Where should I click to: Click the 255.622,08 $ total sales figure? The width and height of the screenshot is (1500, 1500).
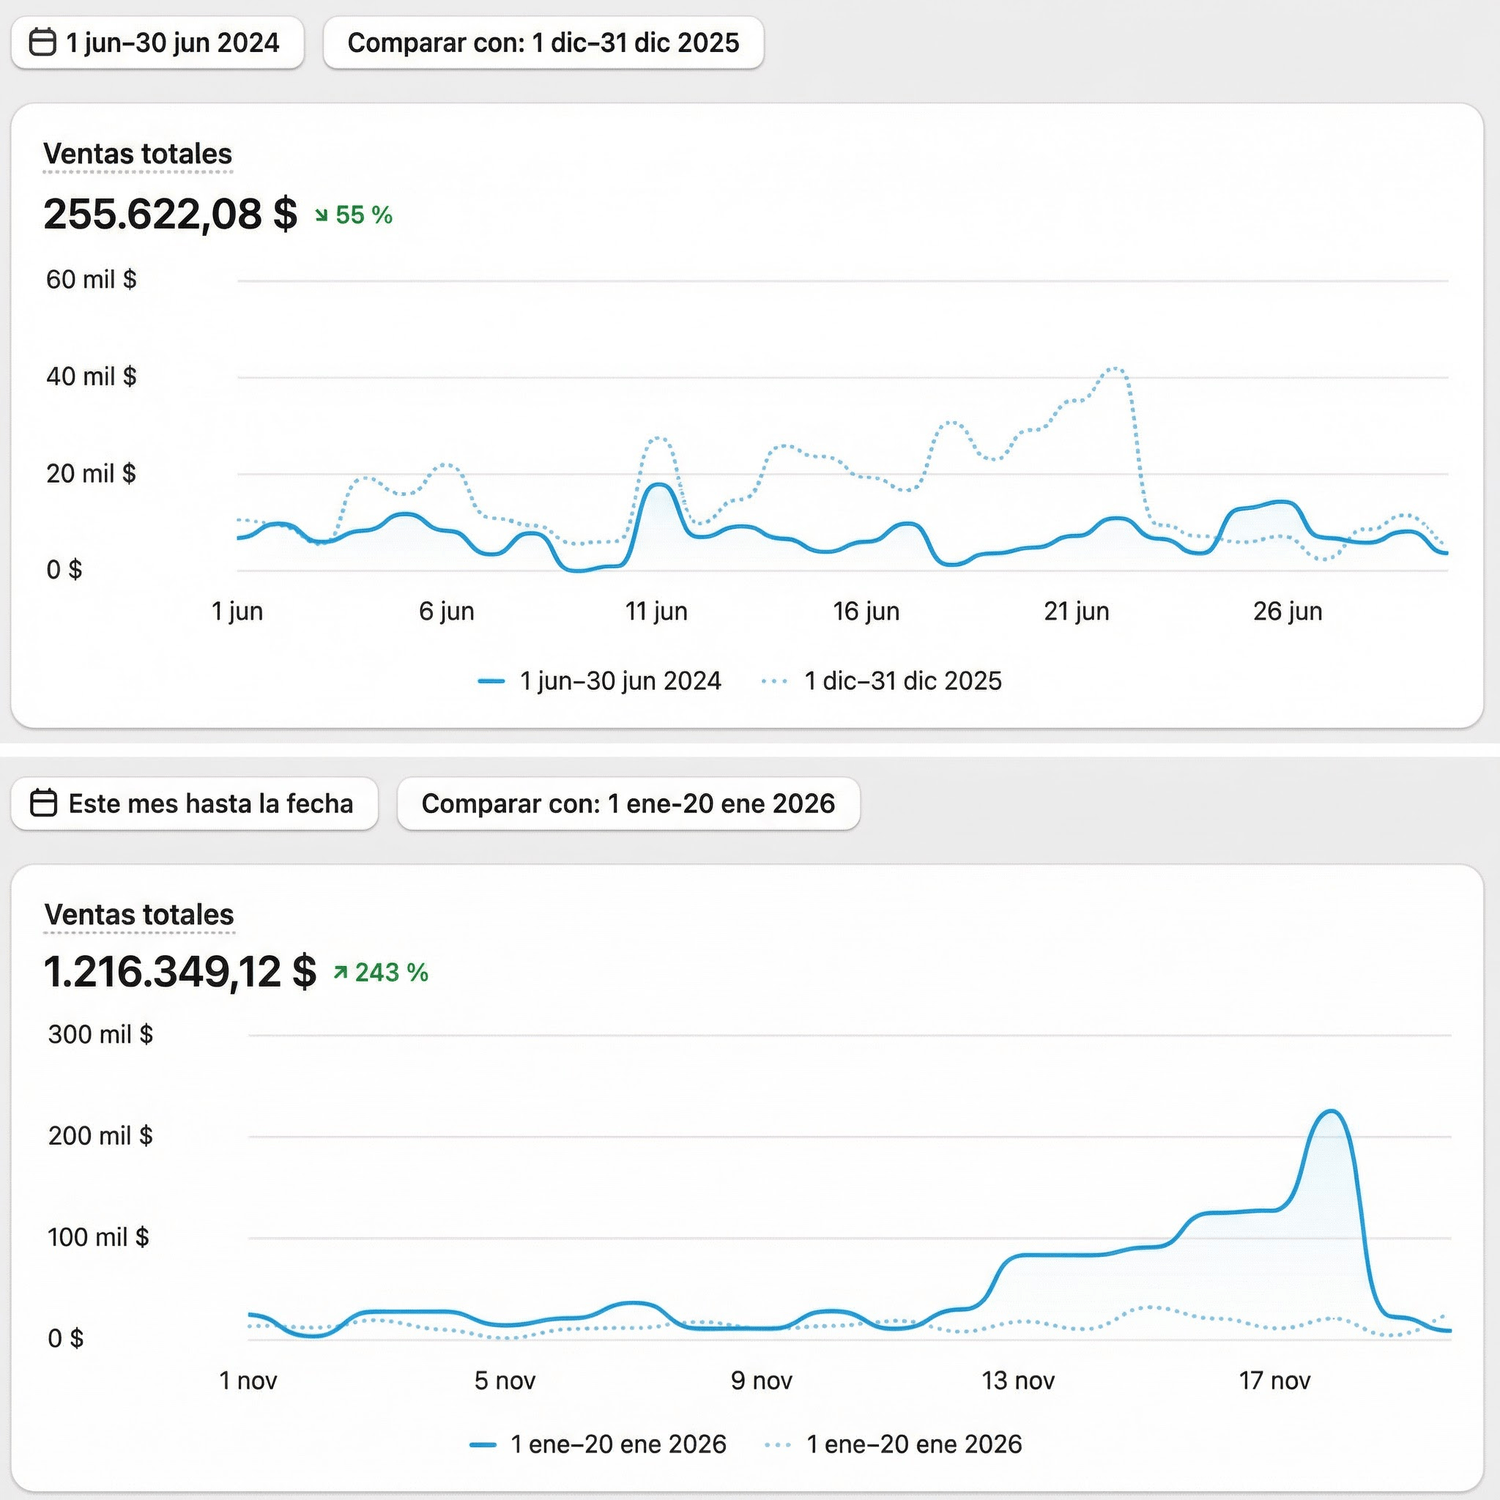pos(170,214)
